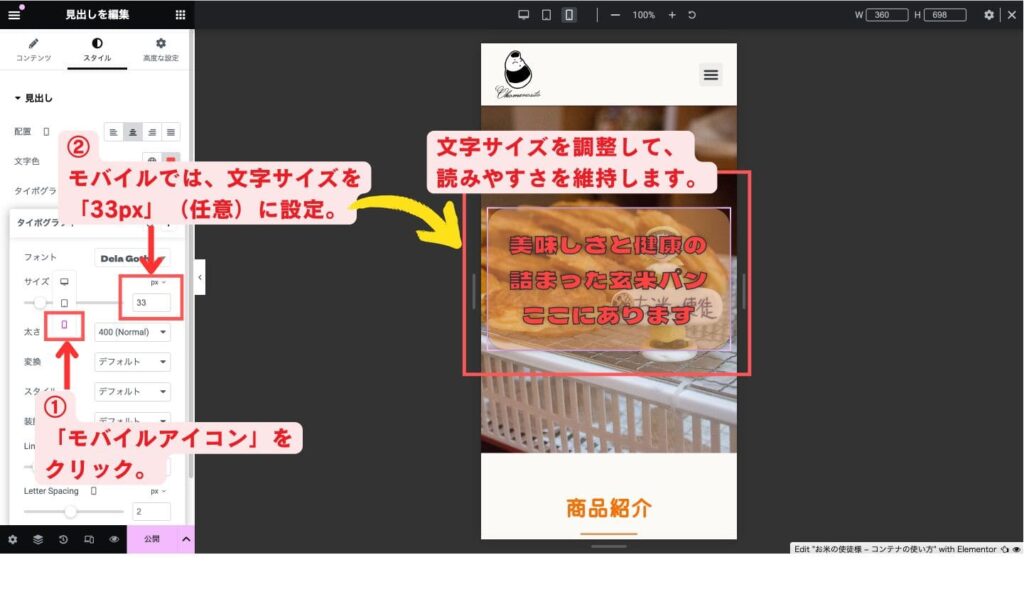
Task: Open the フォント family dropdown
Action: point(132,258)
